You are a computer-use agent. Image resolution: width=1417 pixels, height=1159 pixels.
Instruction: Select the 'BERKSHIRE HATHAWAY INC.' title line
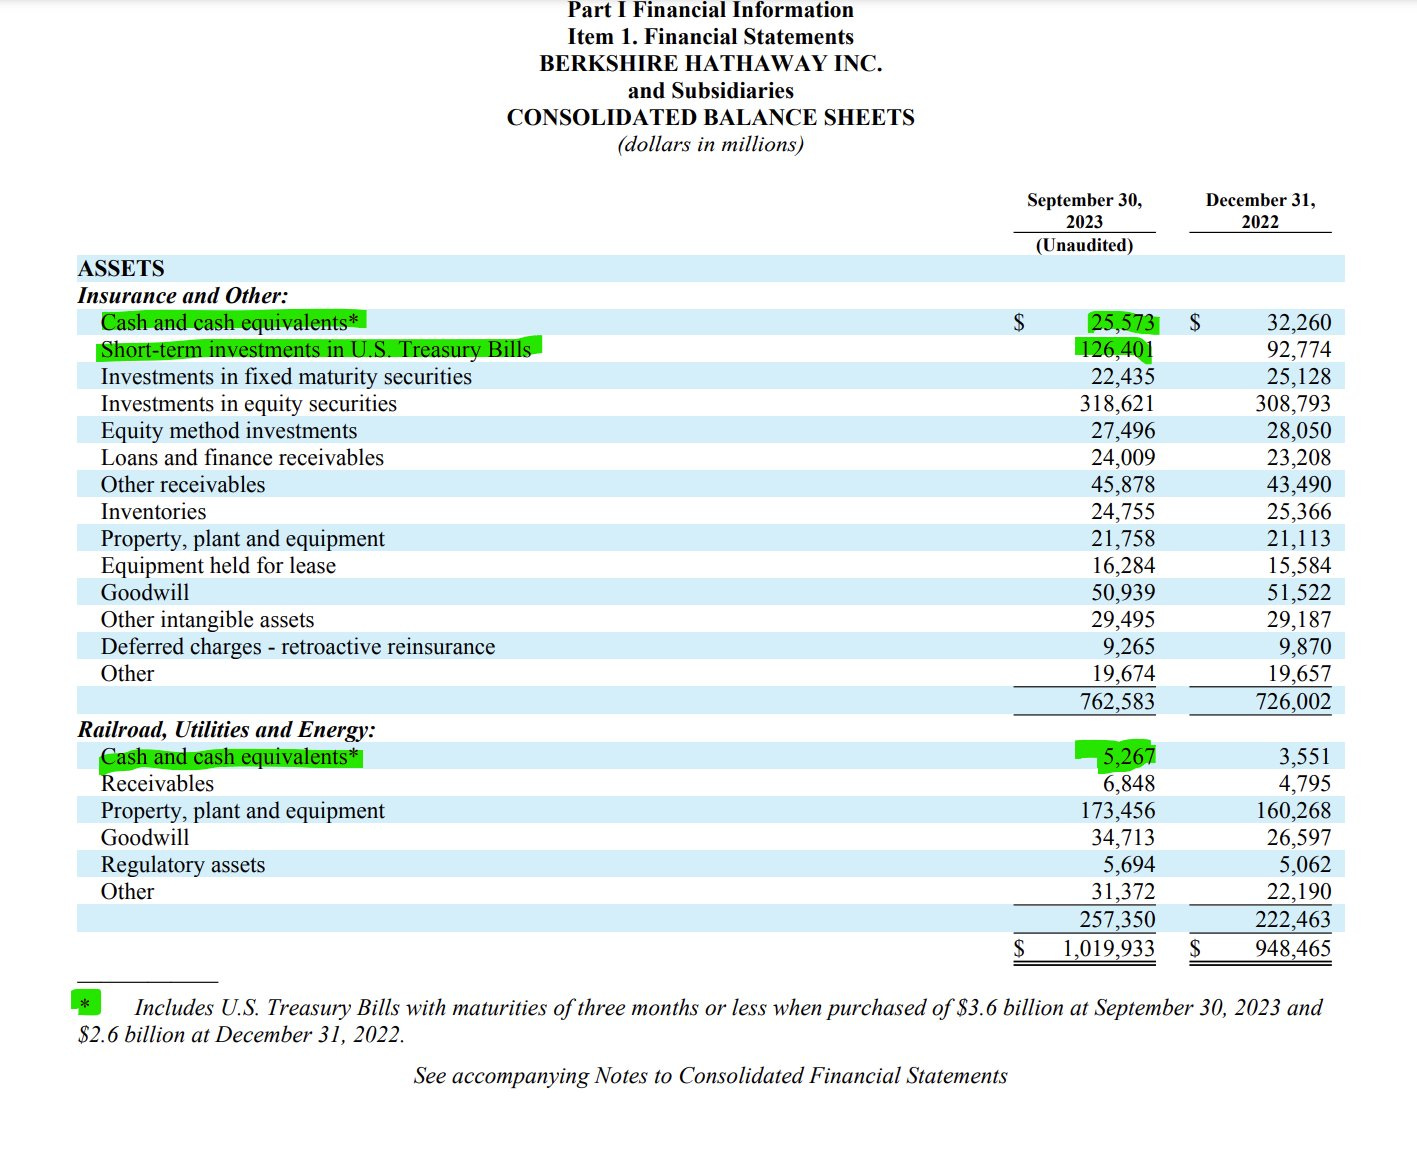(x=710, y=63)
